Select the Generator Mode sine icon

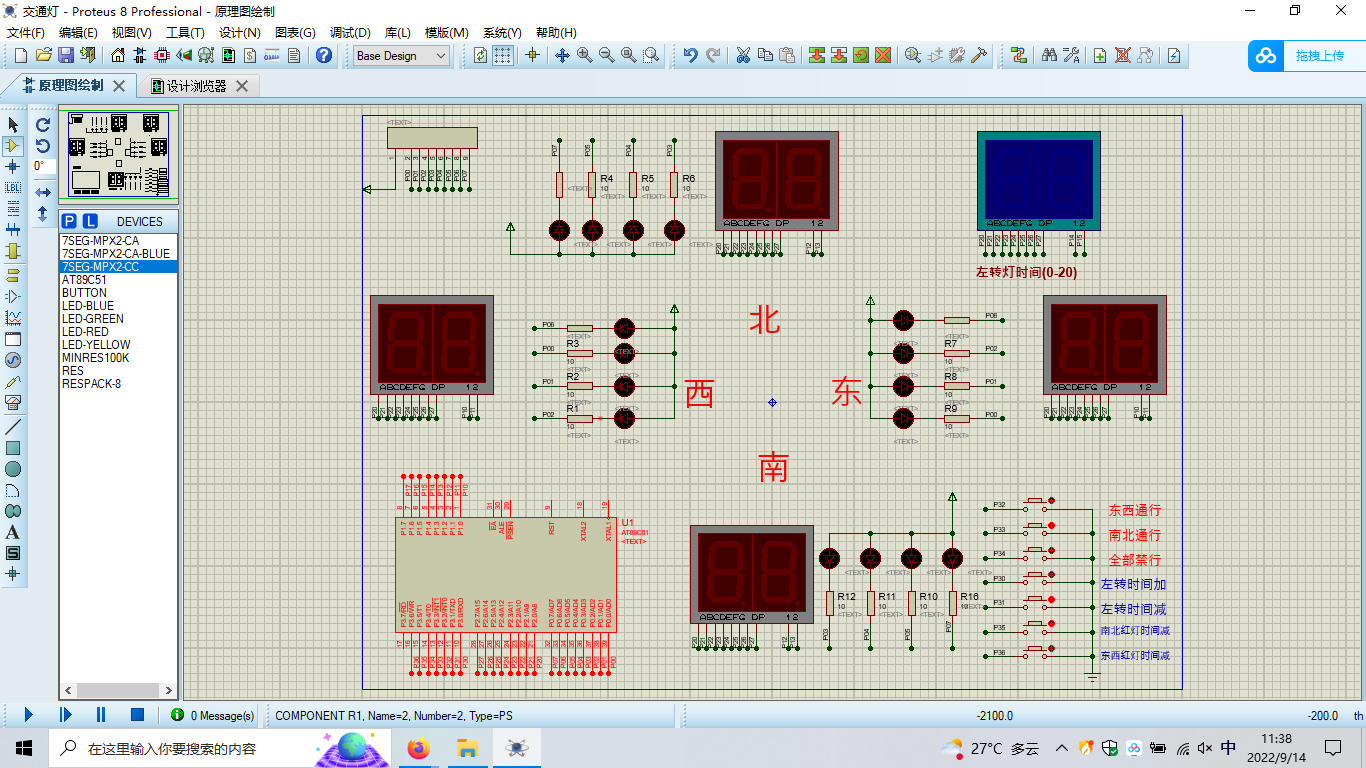click(13, 360)
